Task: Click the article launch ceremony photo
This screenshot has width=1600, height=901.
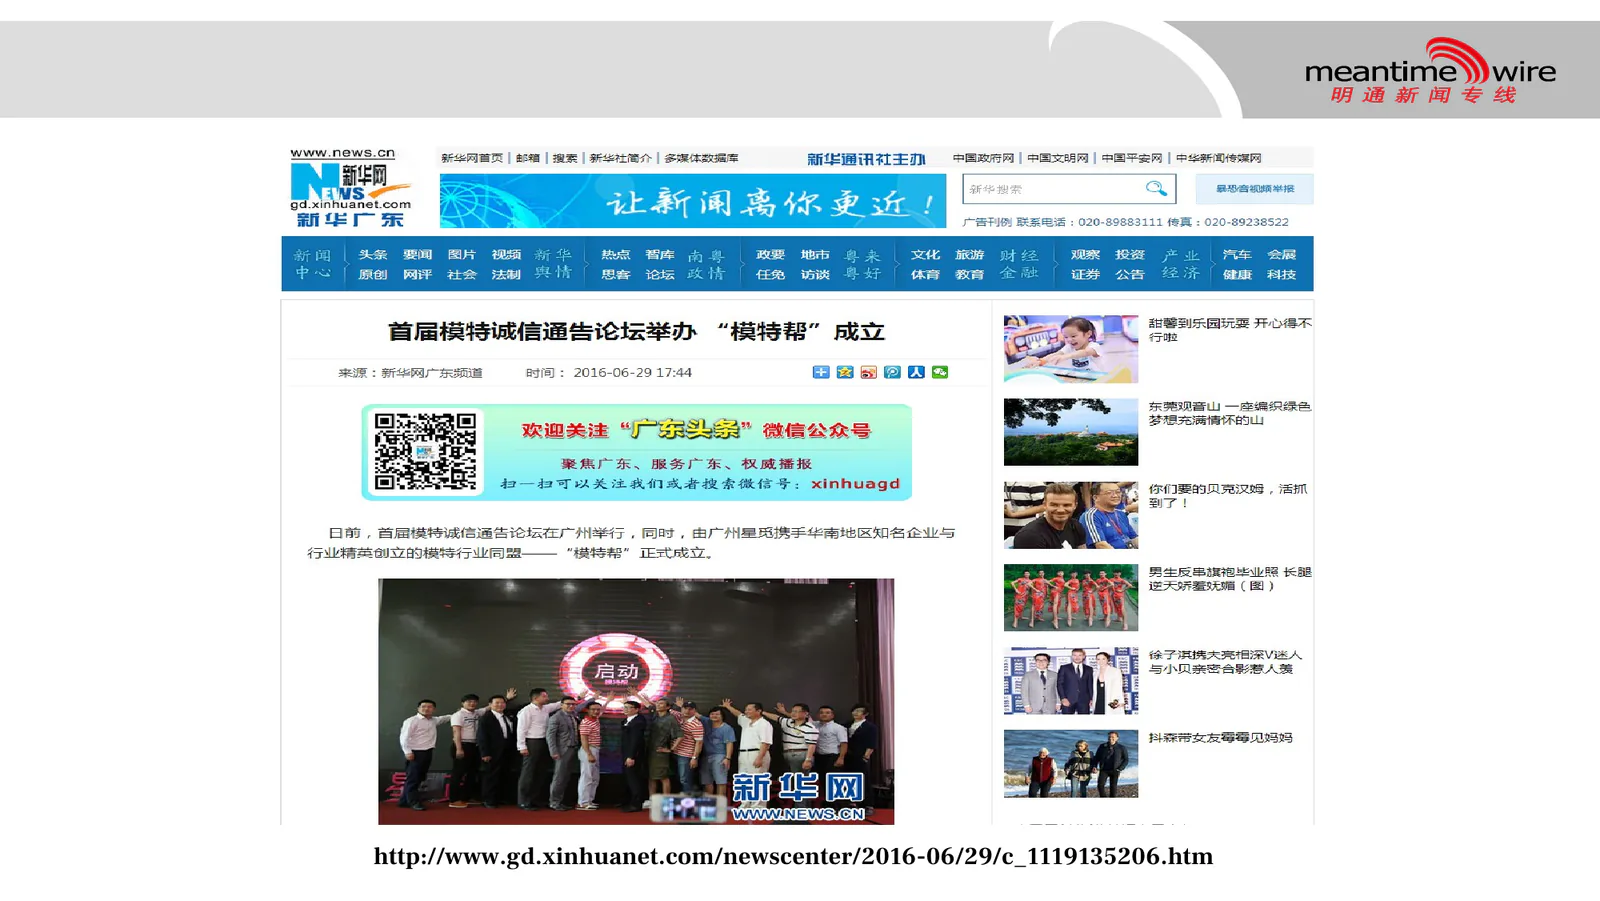Action: point(636,701)
